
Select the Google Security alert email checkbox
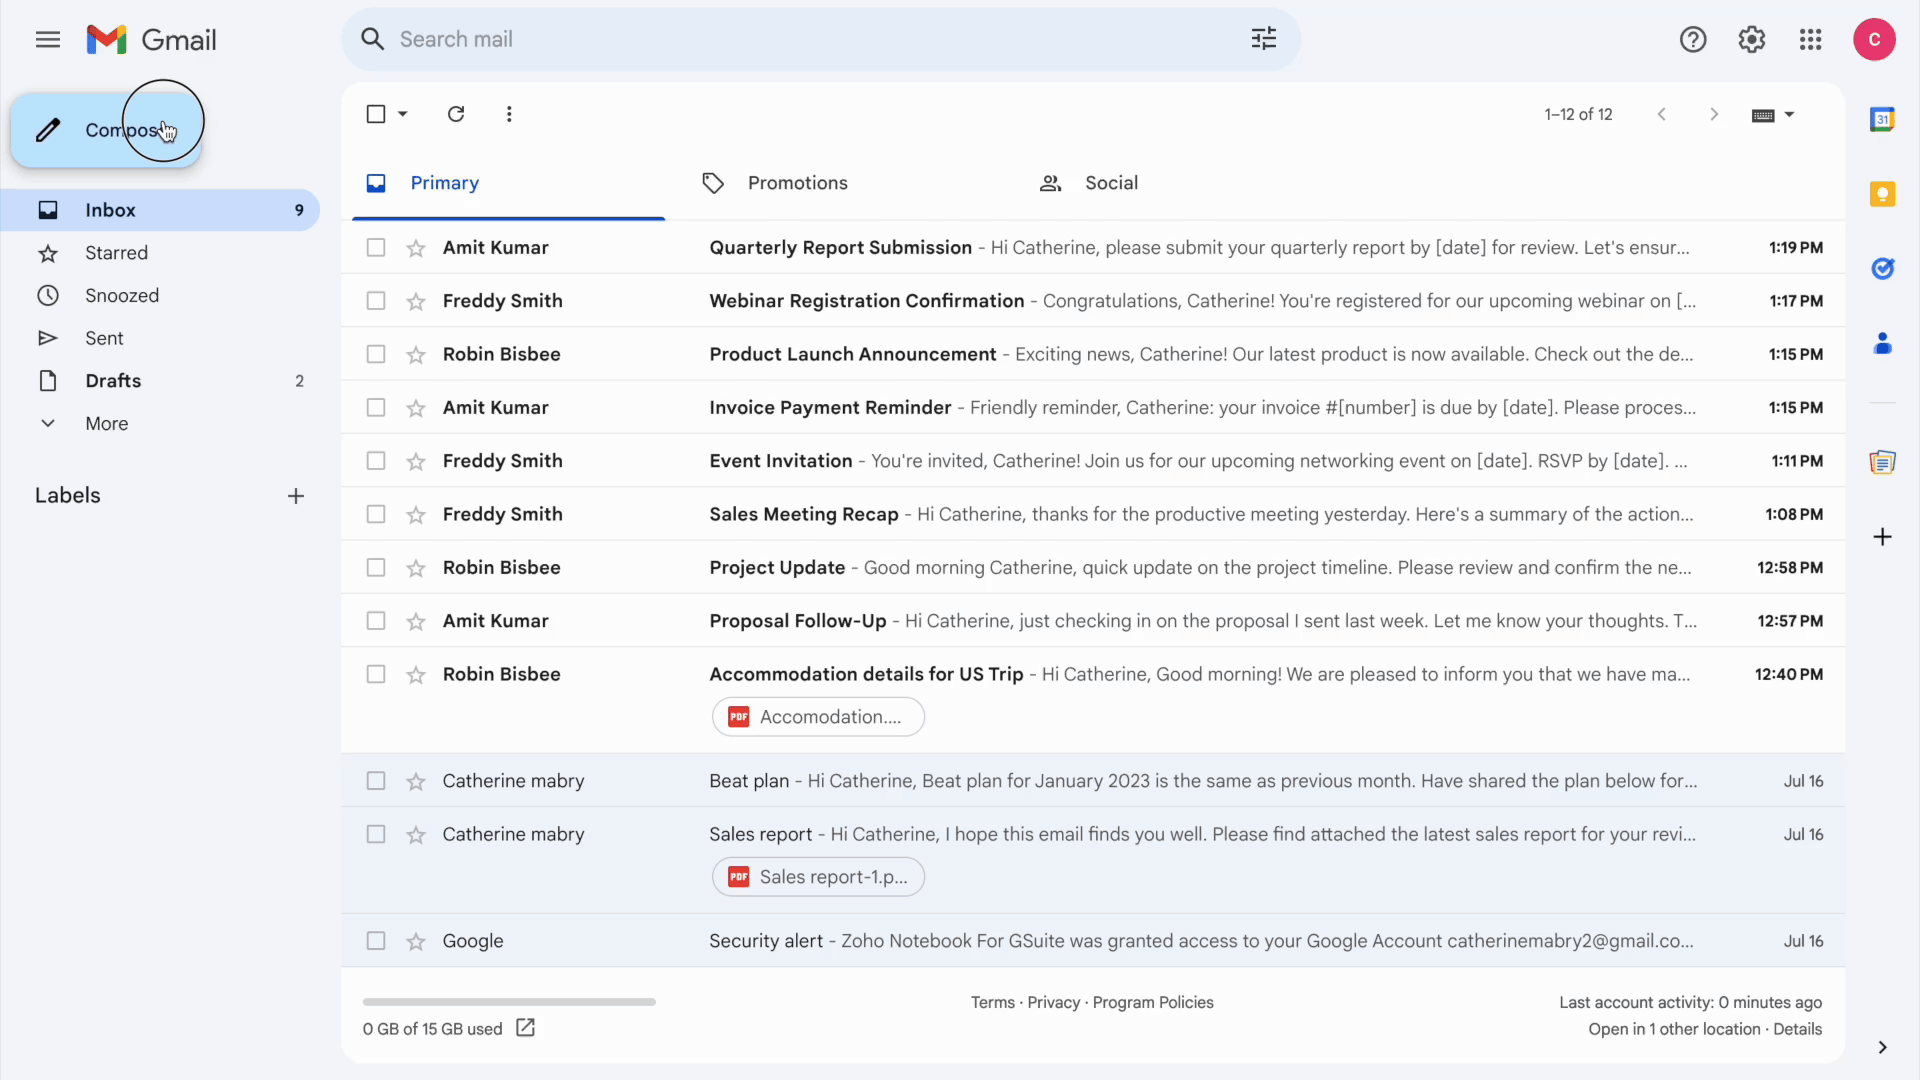tap(376, 941)
